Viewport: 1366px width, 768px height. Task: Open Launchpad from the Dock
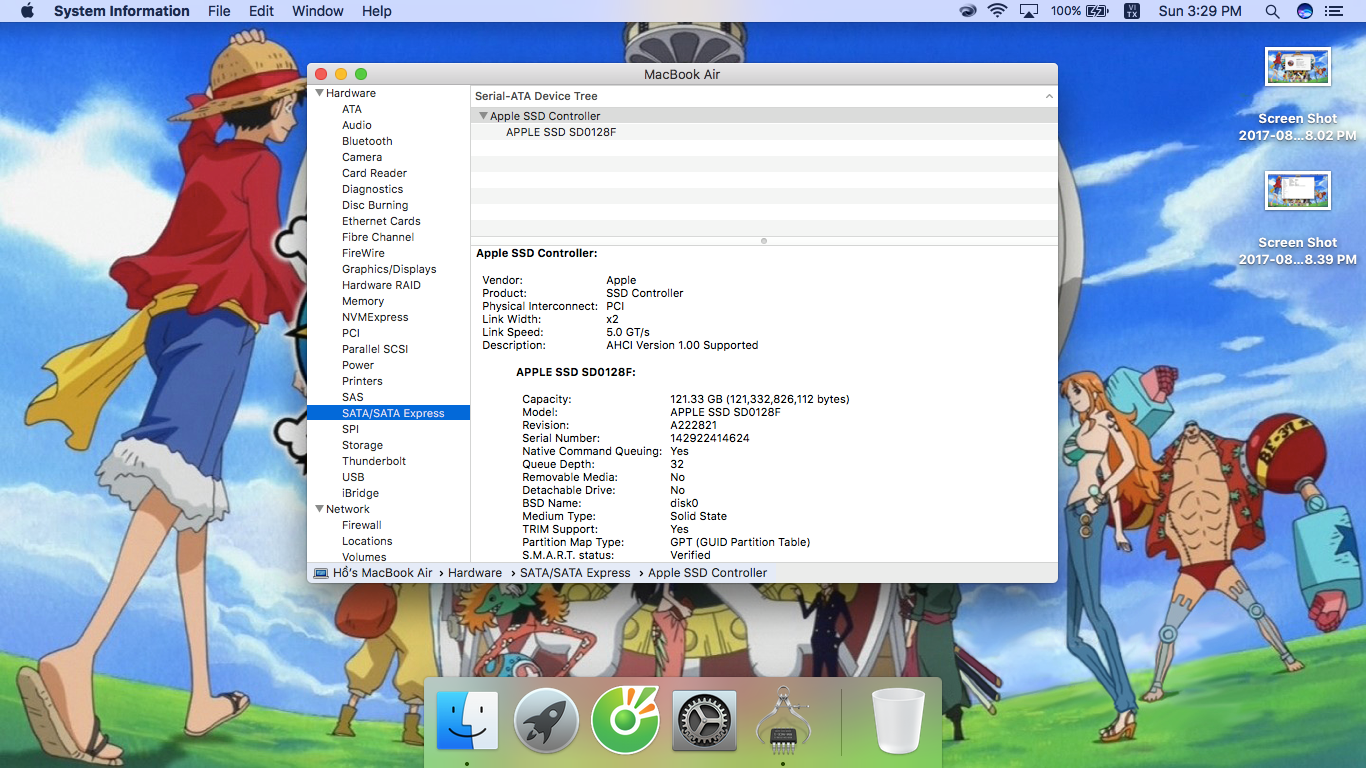tap(546, 720)
